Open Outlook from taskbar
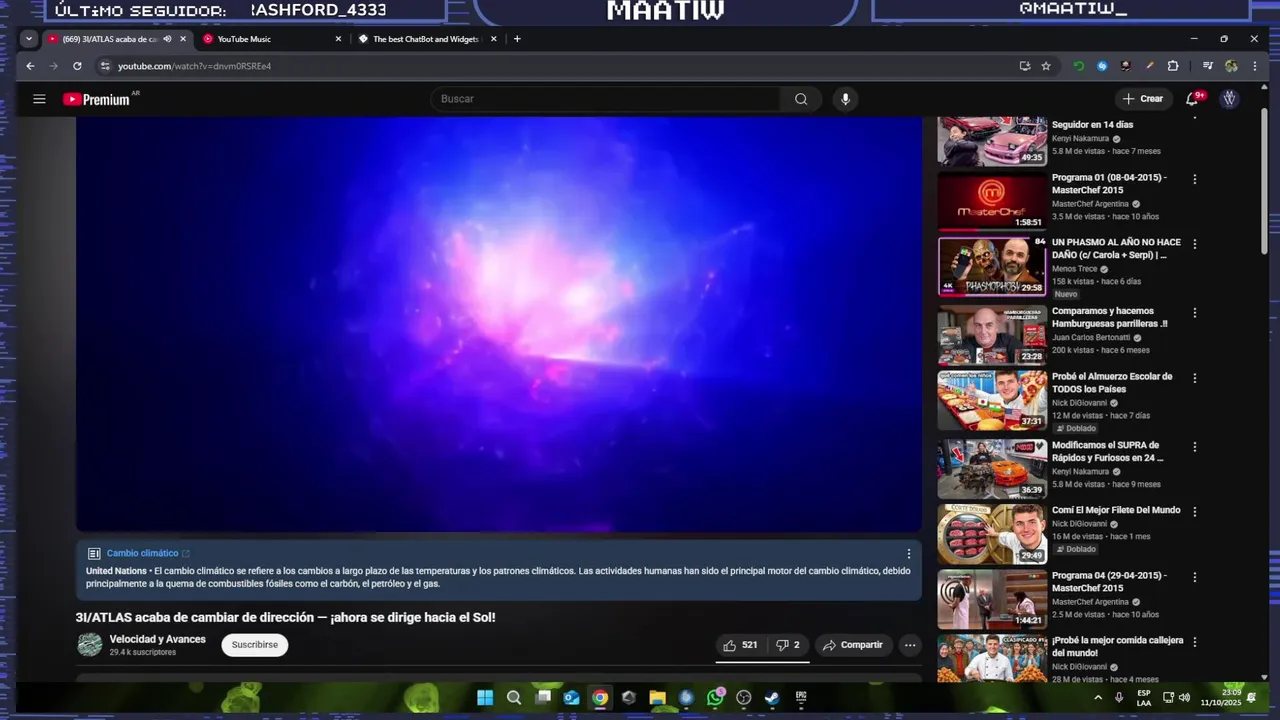Screen dimensions: 1280x720 click(571, 698)
